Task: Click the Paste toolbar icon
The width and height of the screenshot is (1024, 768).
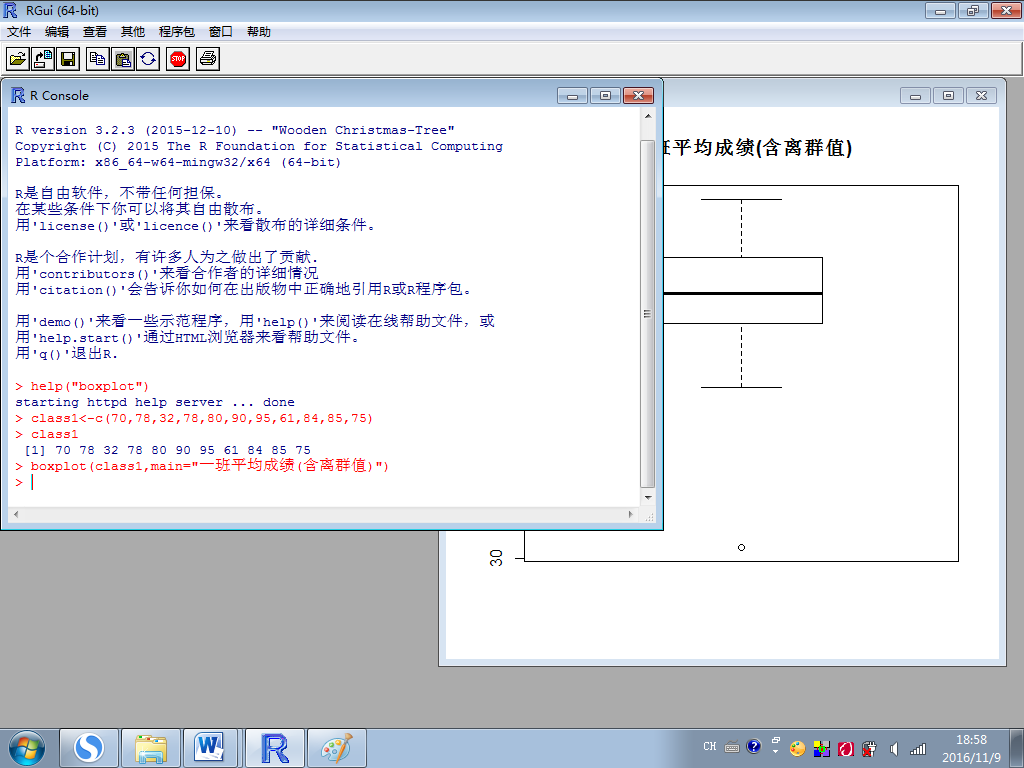Action: (x=123, y=59)
